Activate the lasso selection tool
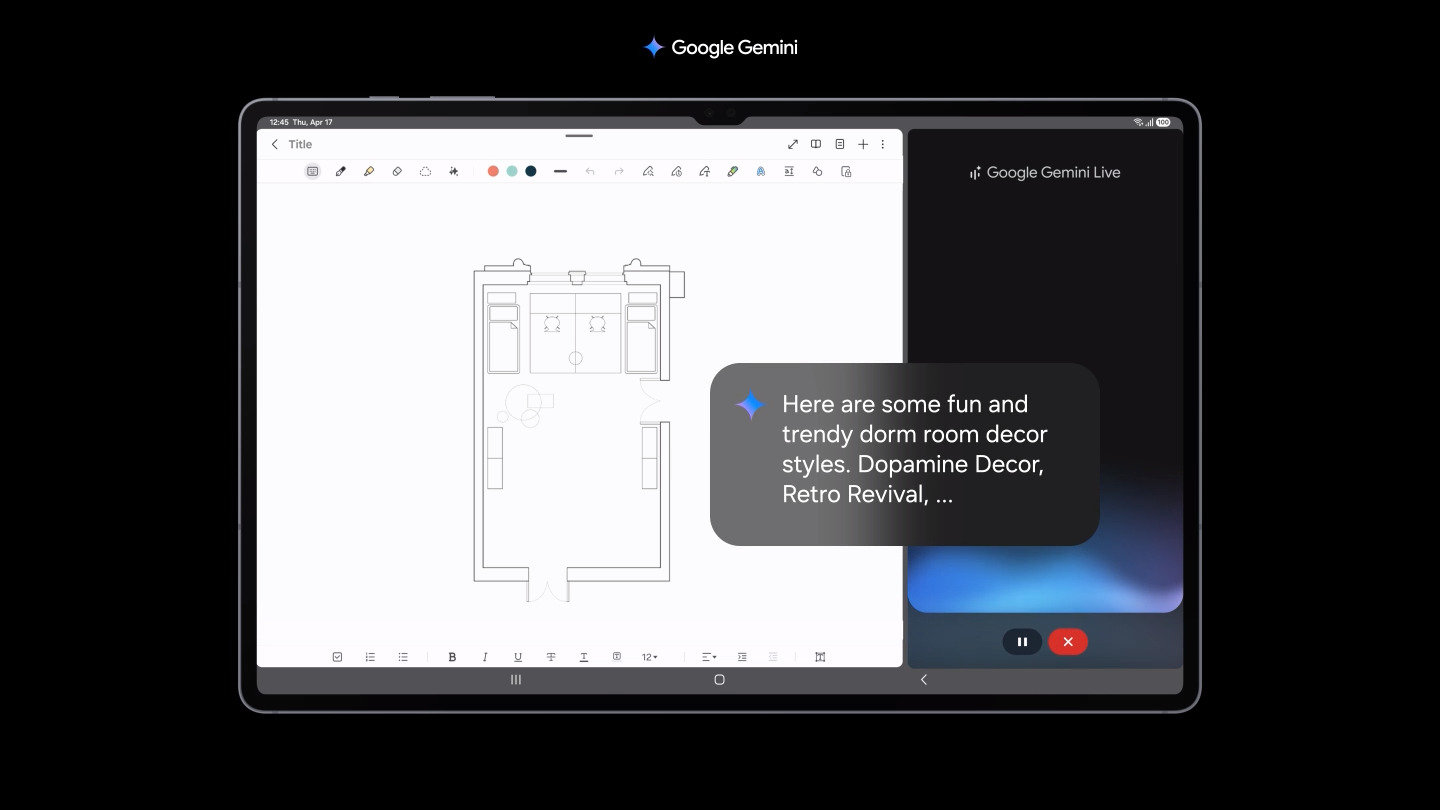The width and height of the screenshot is (1440, 810). 425,172
